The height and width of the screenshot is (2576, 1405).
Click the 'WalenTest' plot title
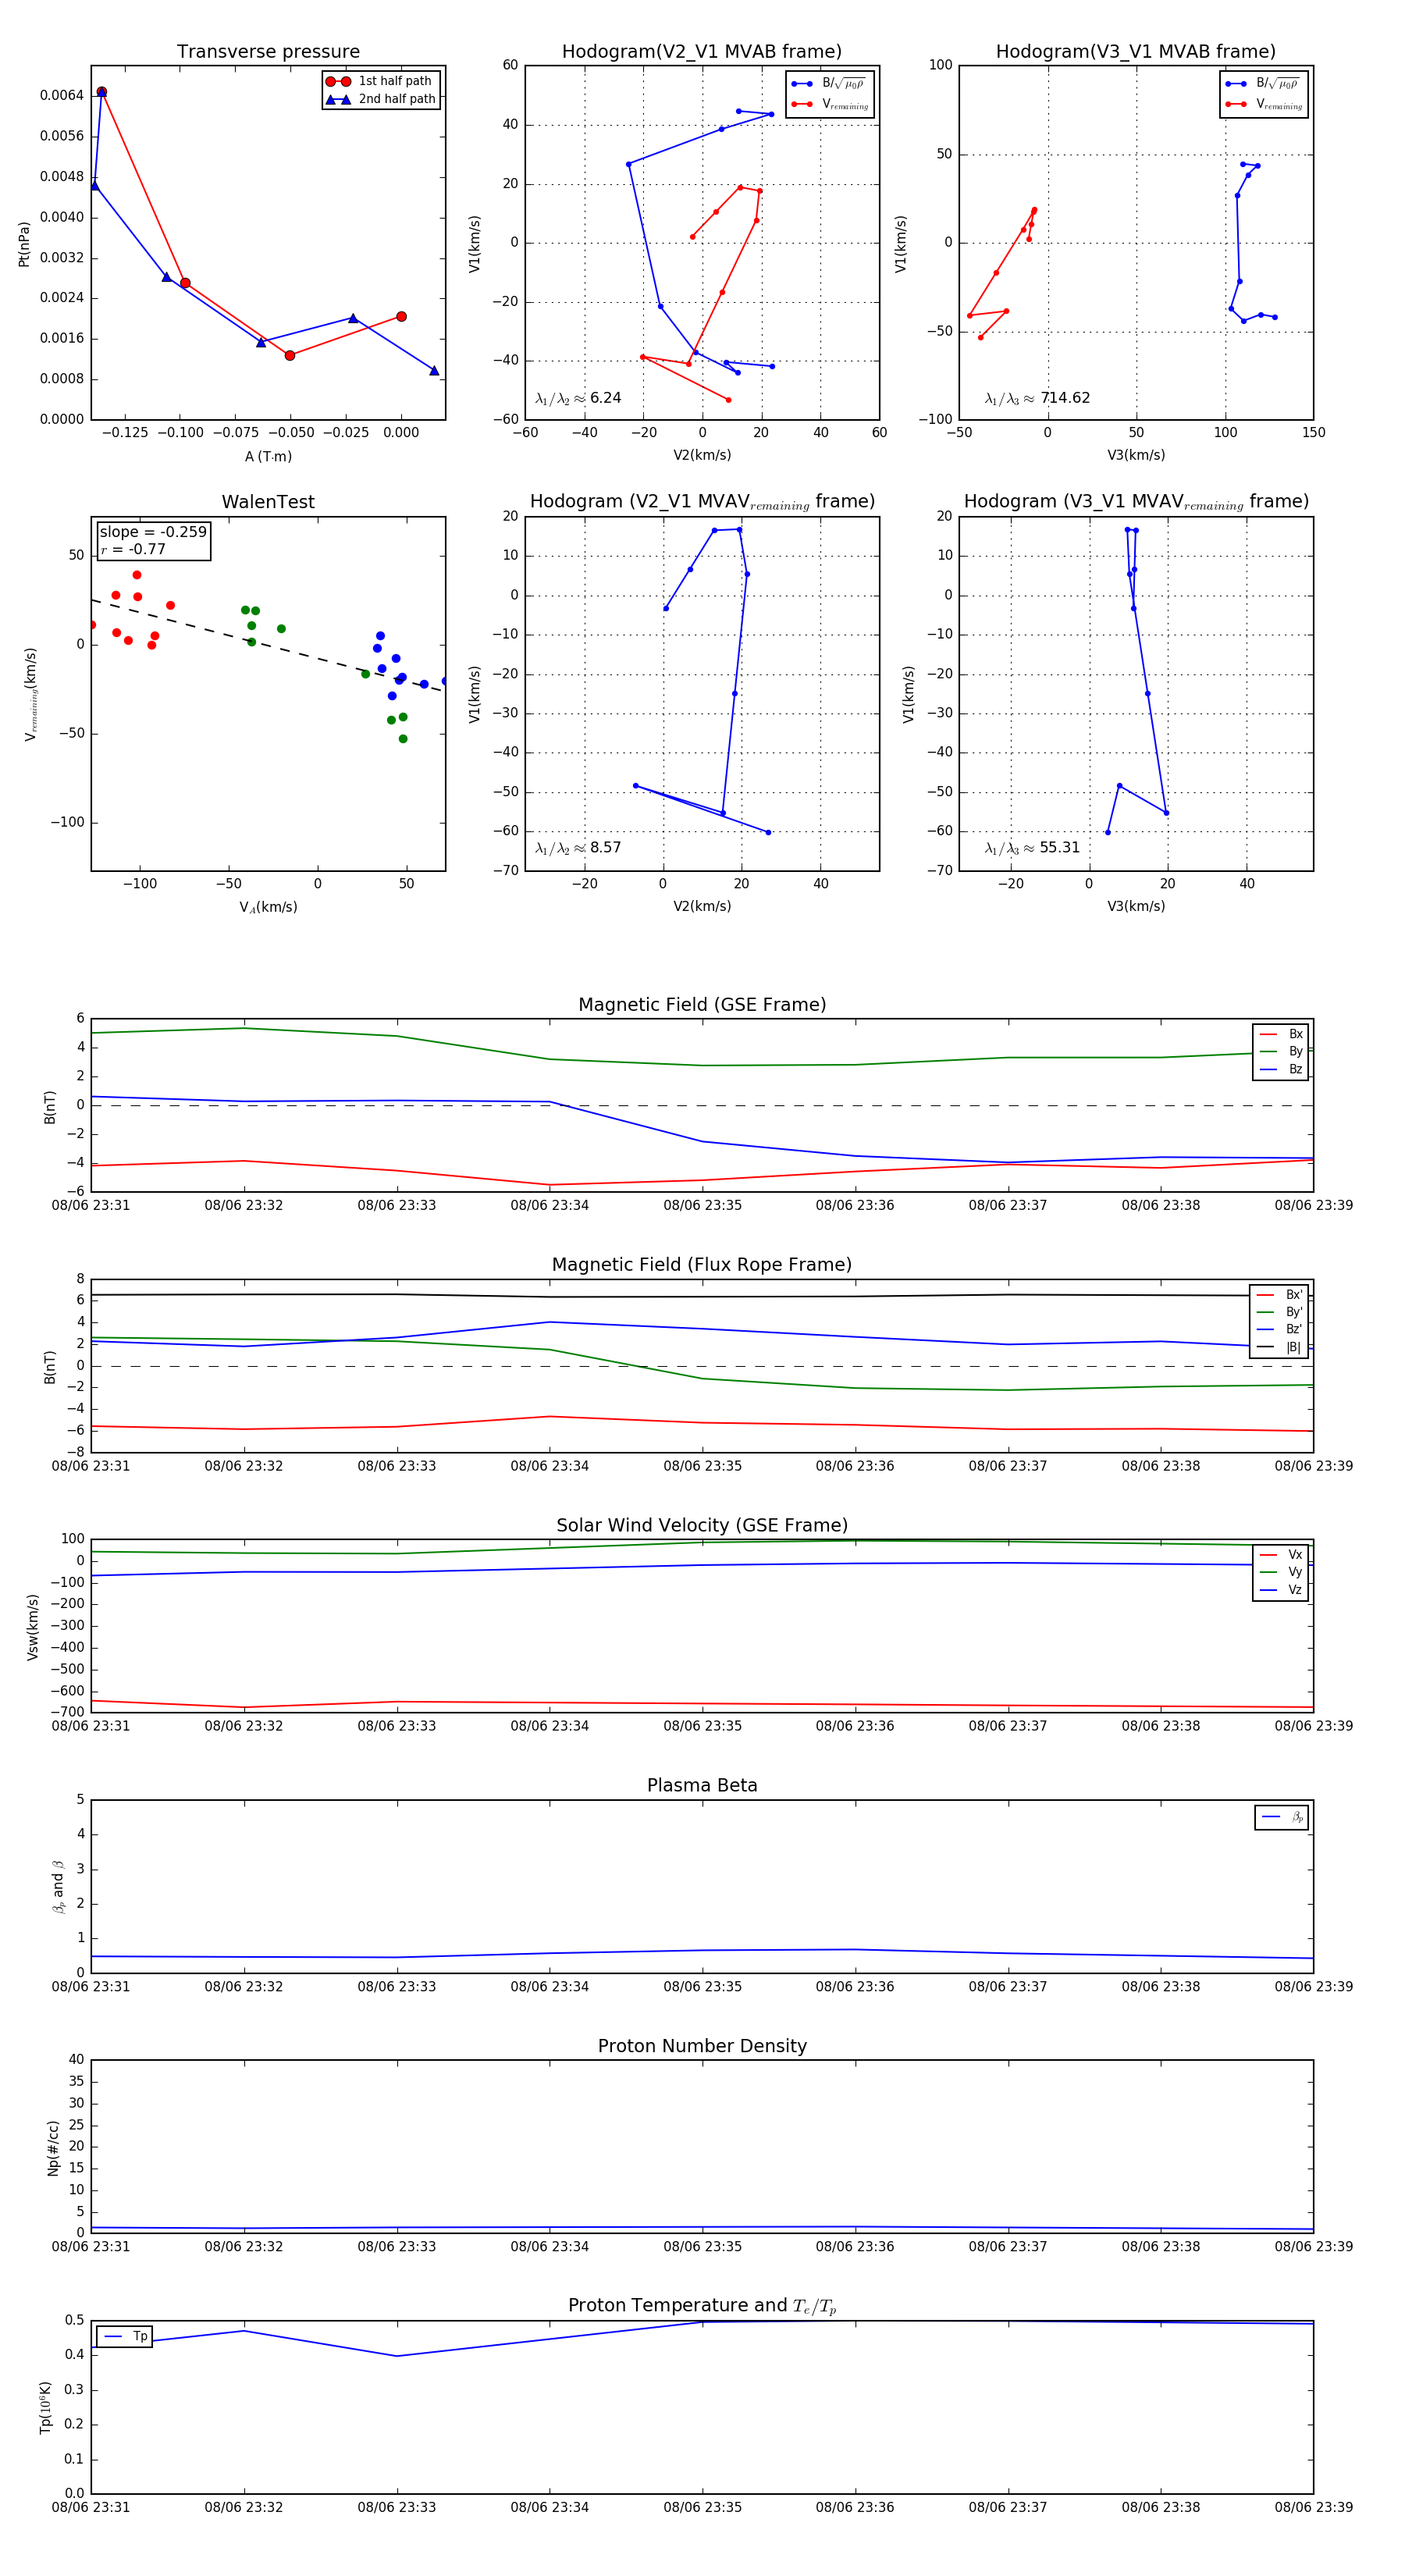pyautogui.click(x=268, y=502)
